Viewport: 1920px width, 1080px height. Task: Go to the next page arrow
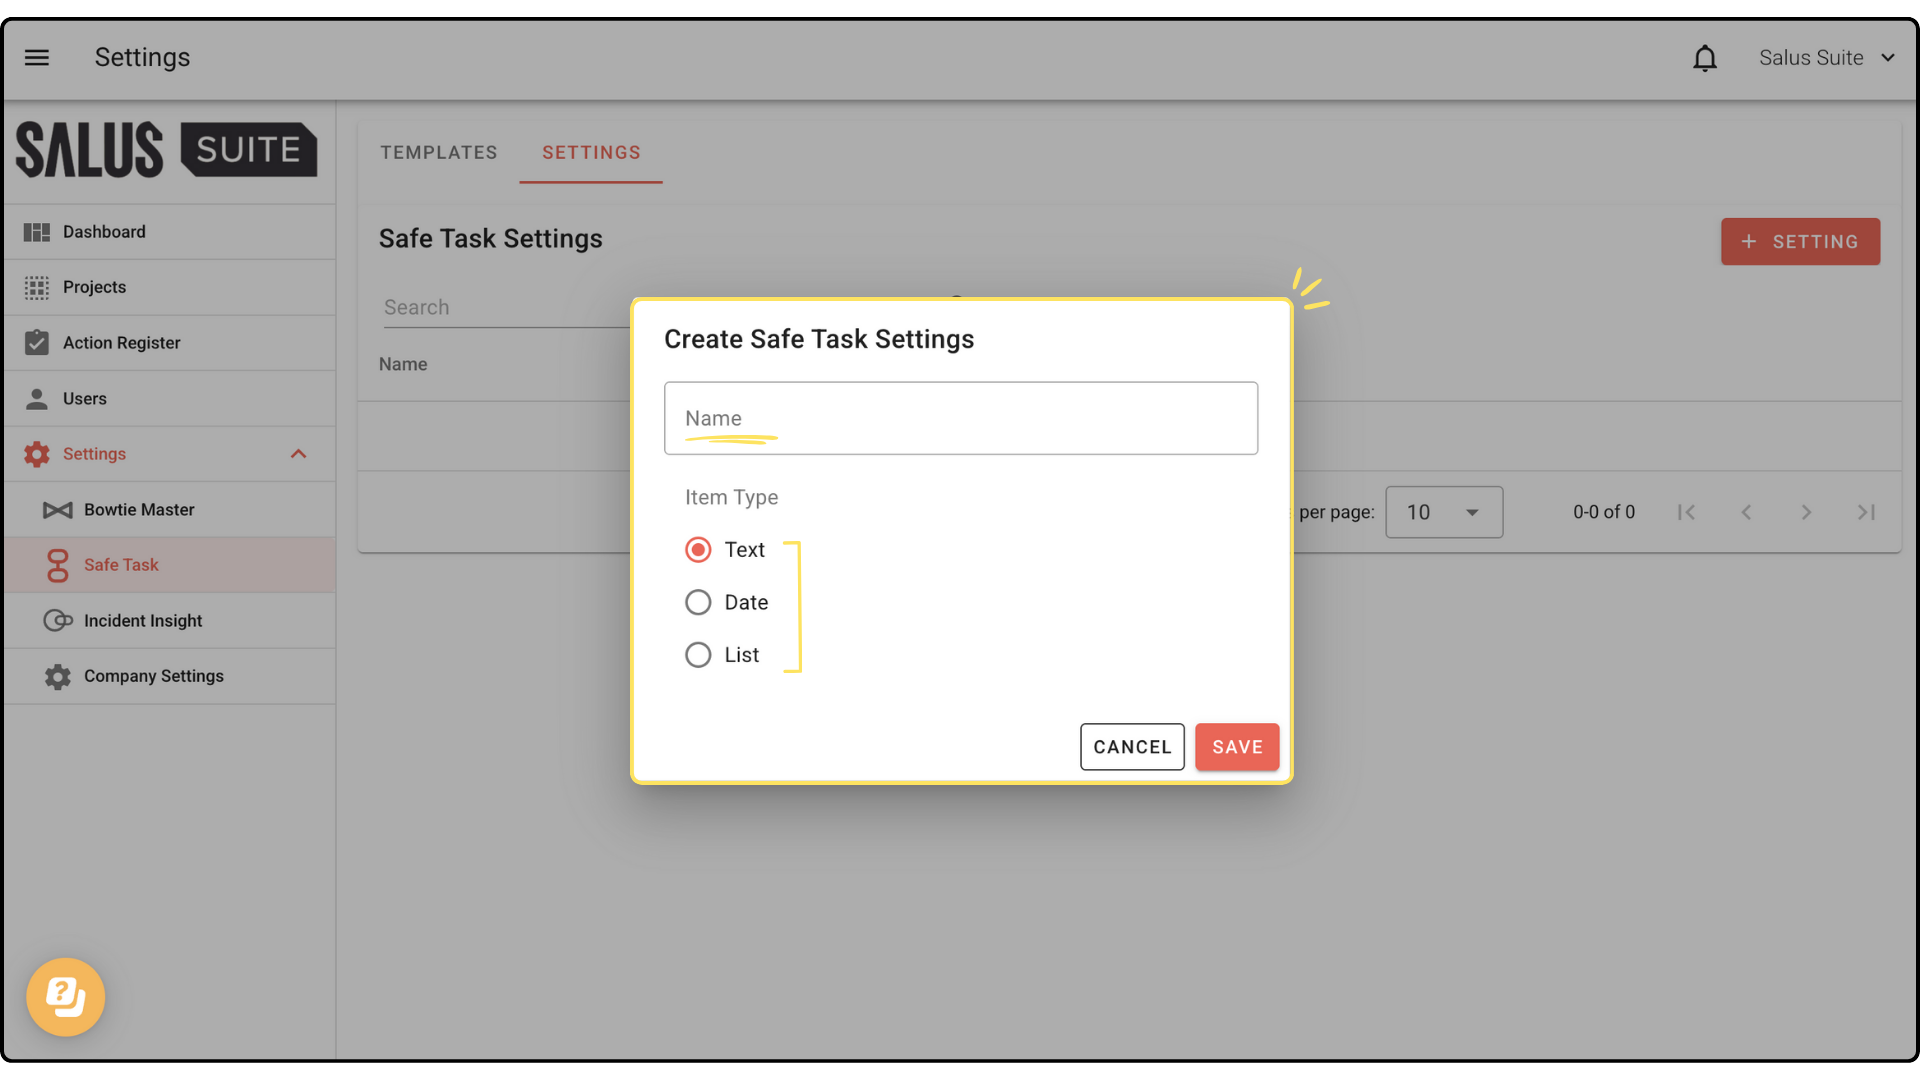tap(1806, 512)
